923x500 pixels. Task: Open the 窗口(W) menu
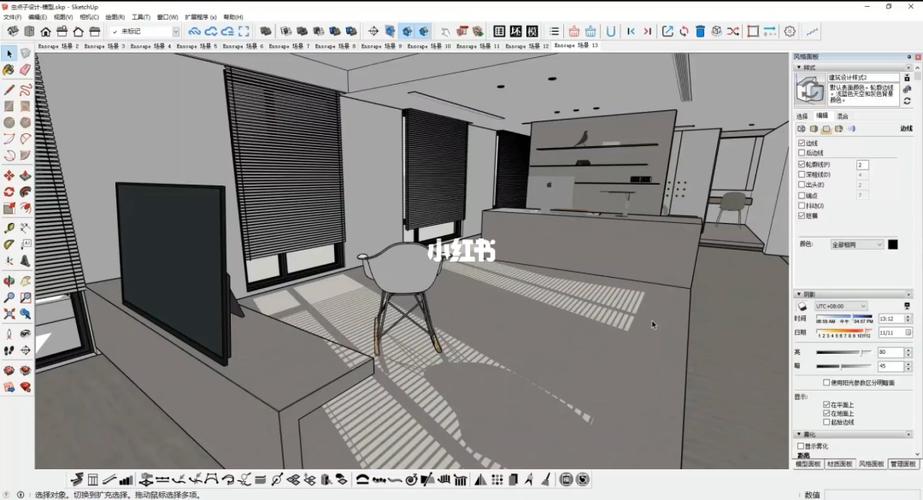coord(167,17)
